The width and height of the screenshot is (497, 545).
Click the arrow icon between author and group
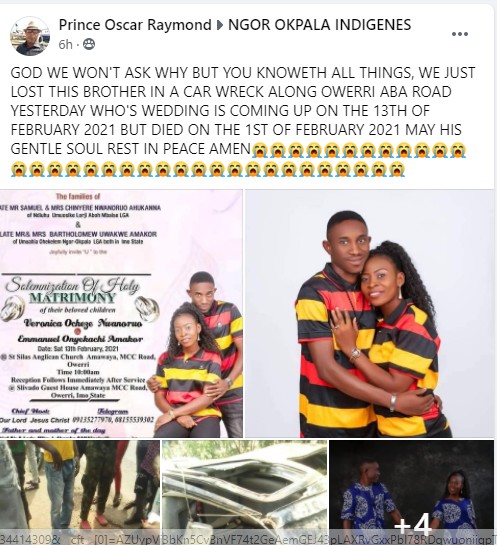220,25
